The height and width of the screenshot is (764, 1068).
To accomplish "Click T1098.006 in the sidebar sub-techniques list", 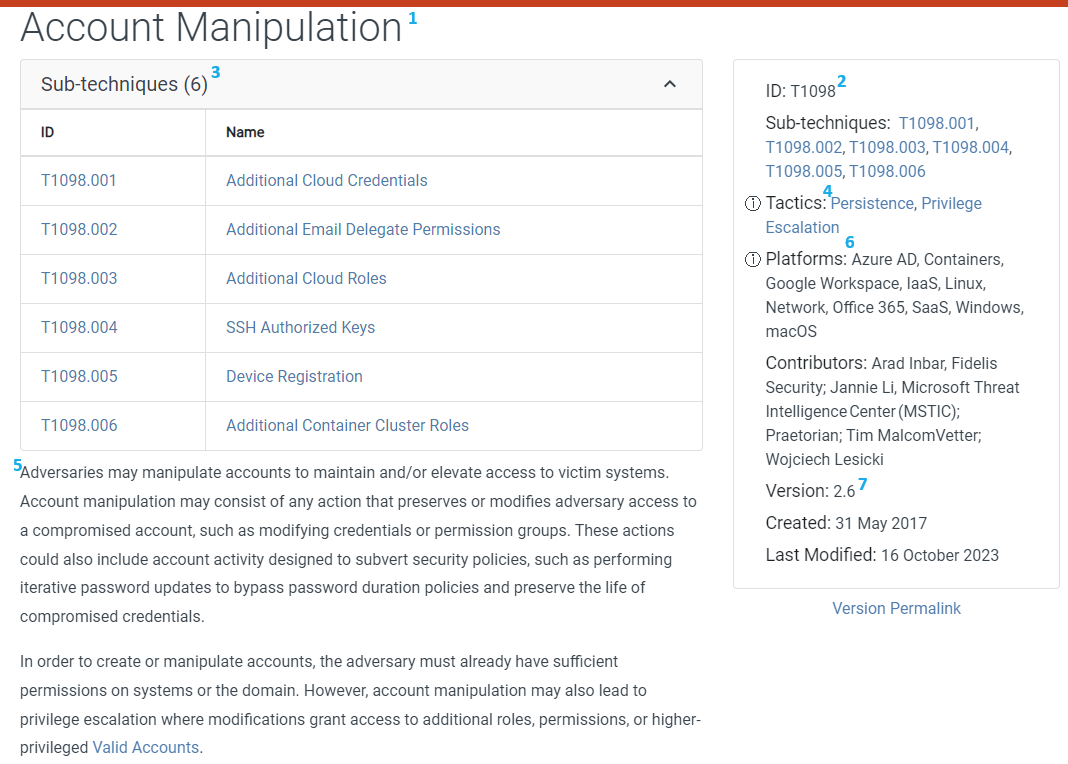I will click(x=887, y=172).
